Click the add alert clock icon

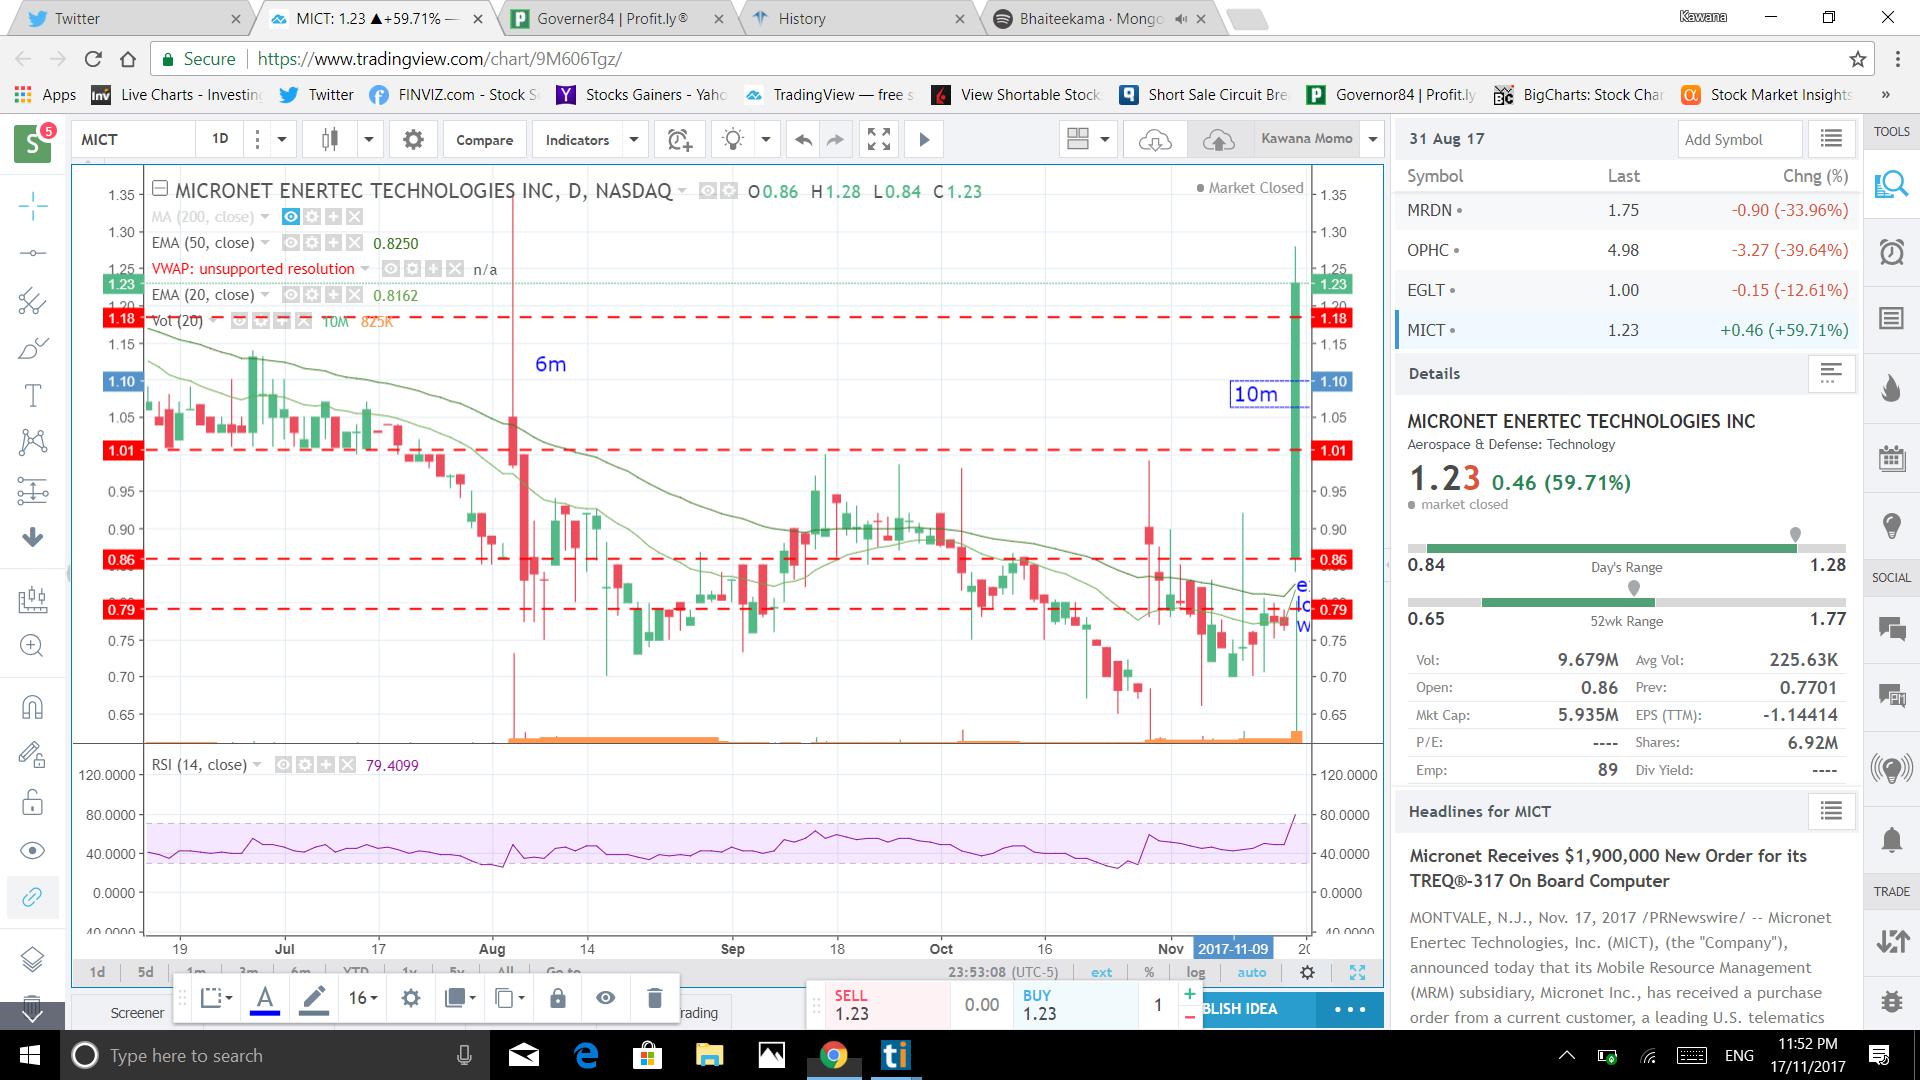(x=680, y=140)
